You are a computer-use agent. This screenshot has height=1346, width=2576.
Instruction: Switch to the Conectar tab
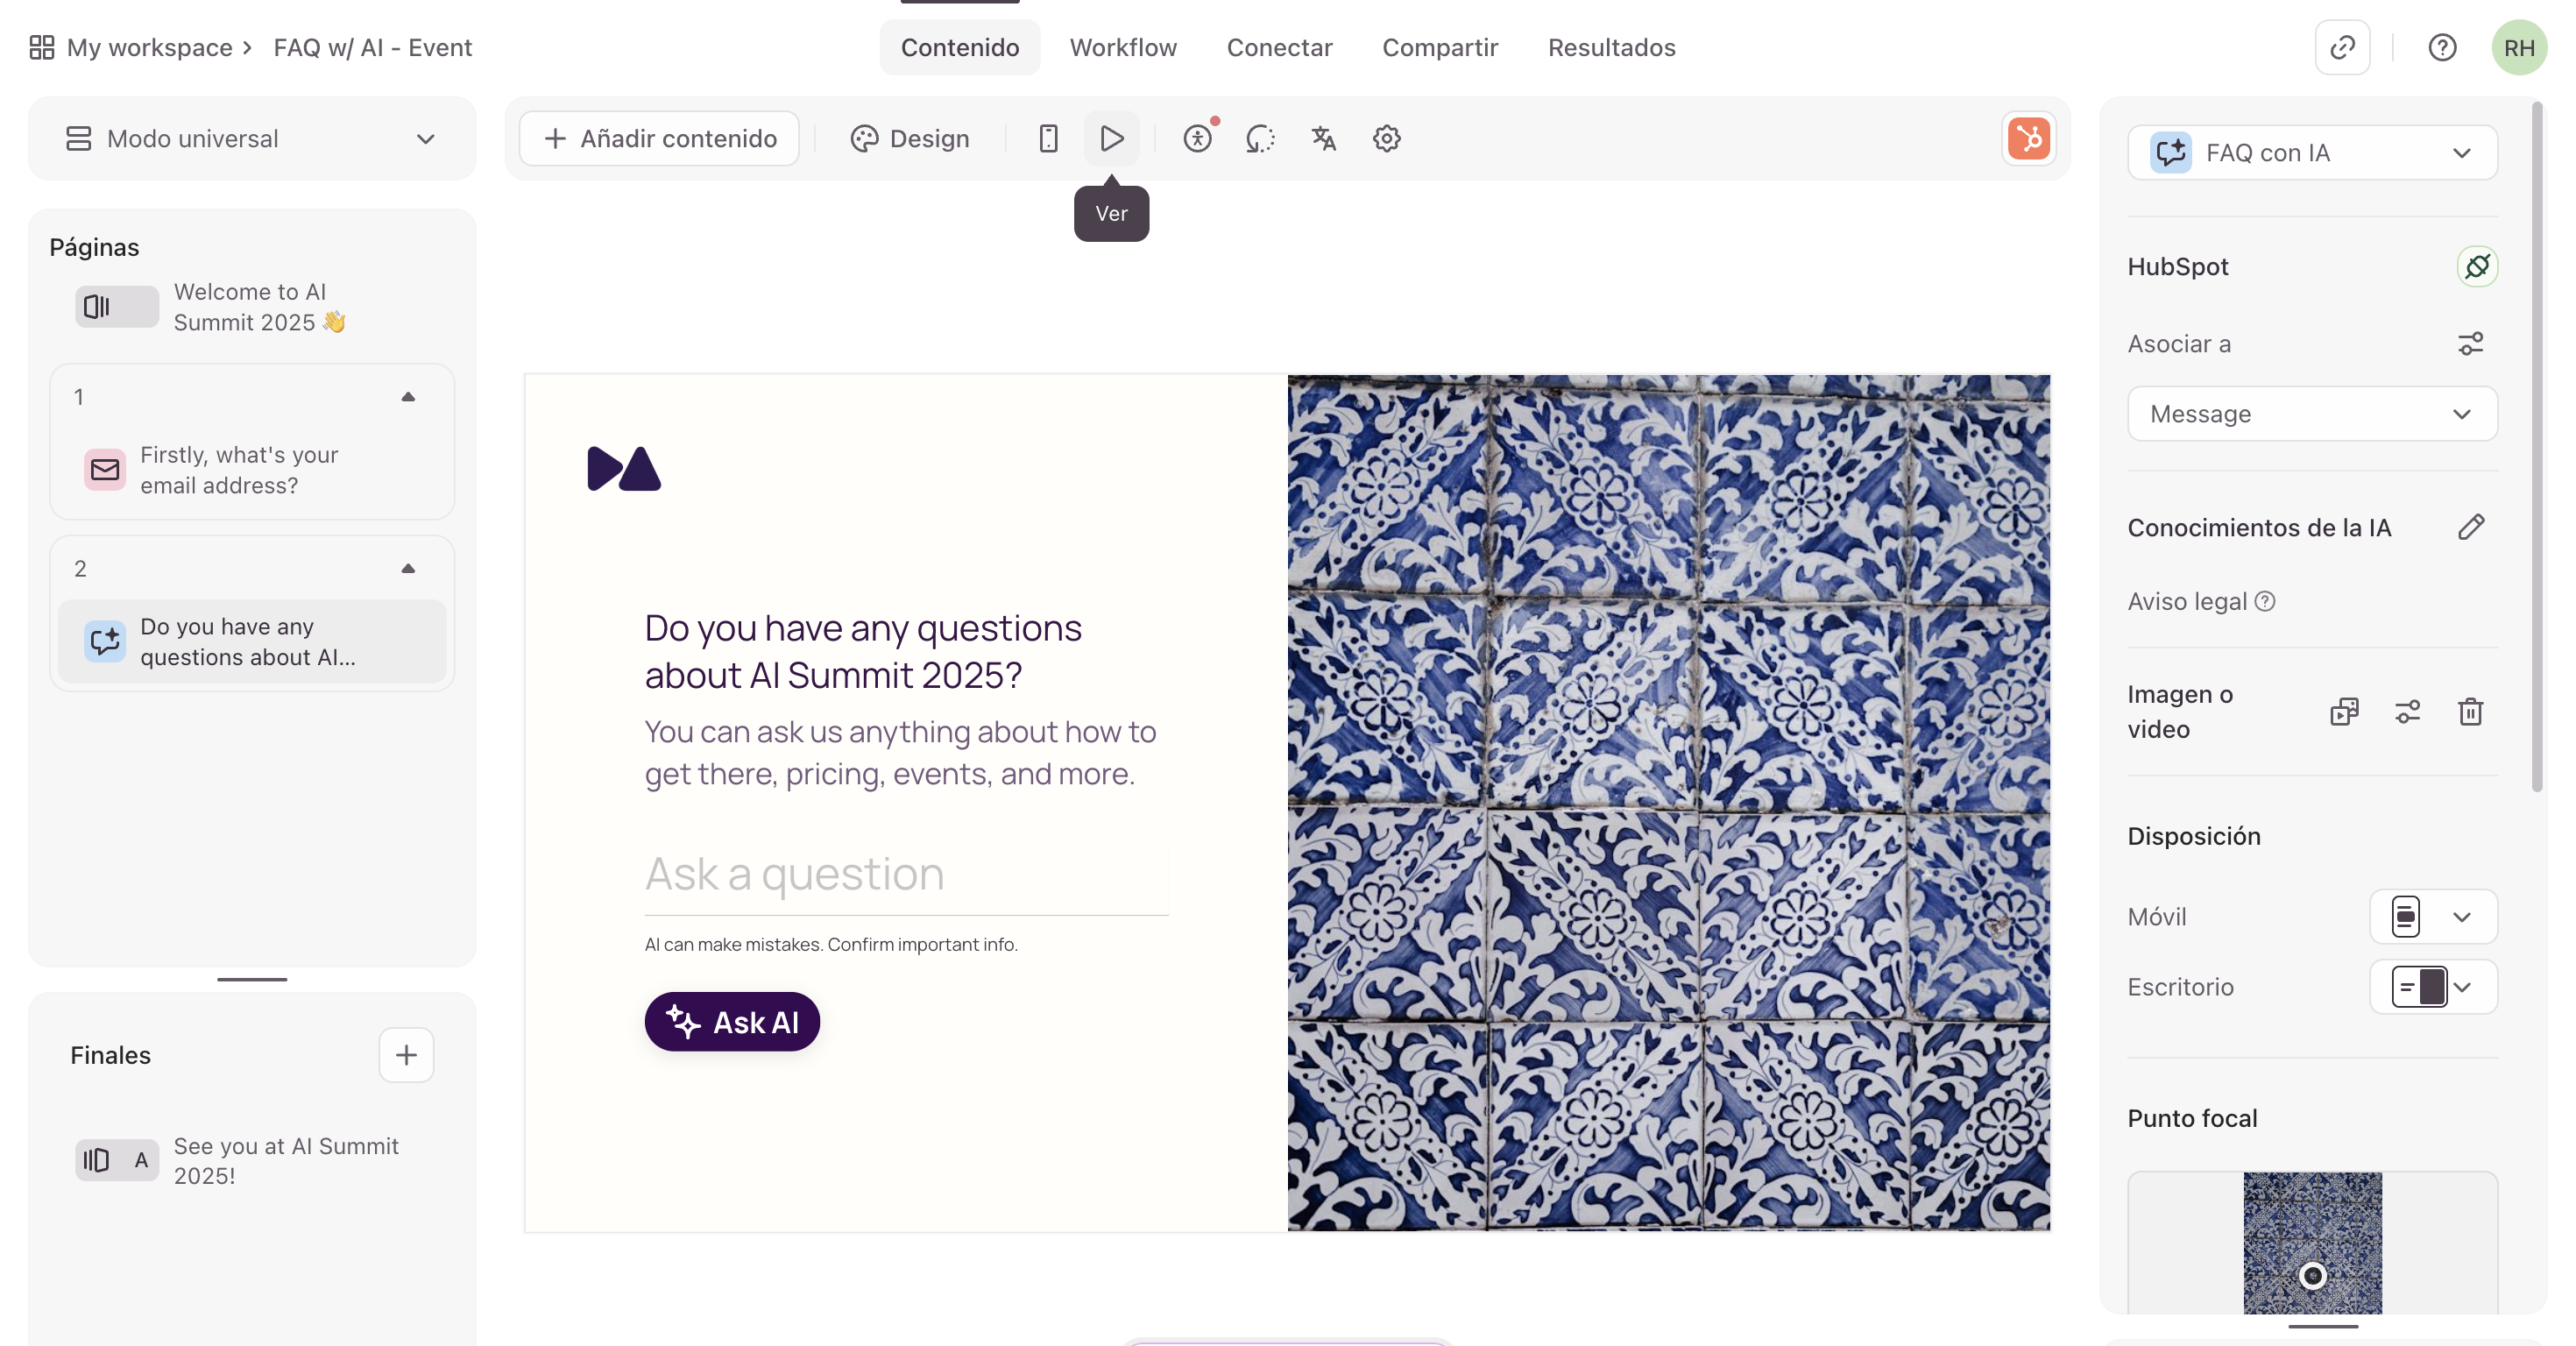pyautogui.click(x=1279, y=47)
